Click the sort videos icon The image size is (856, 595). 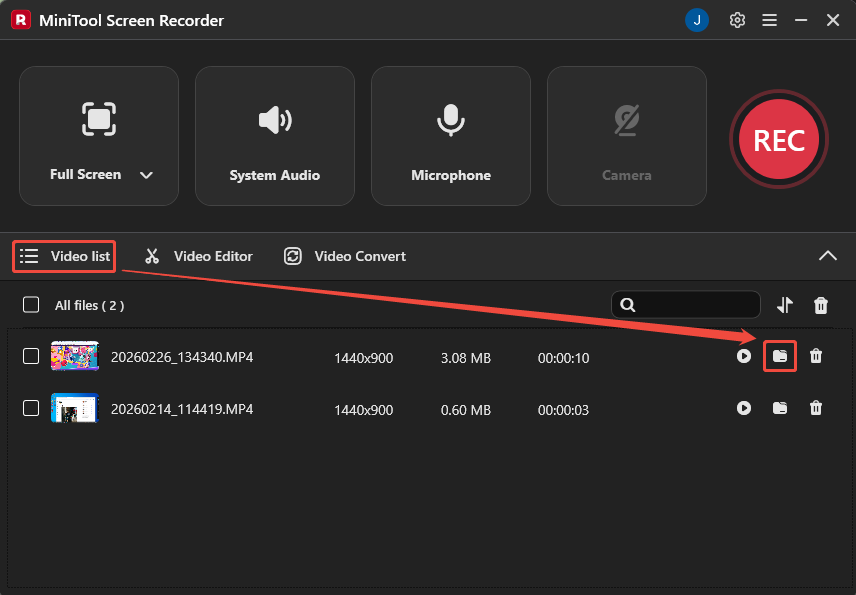tap(784, 305)
